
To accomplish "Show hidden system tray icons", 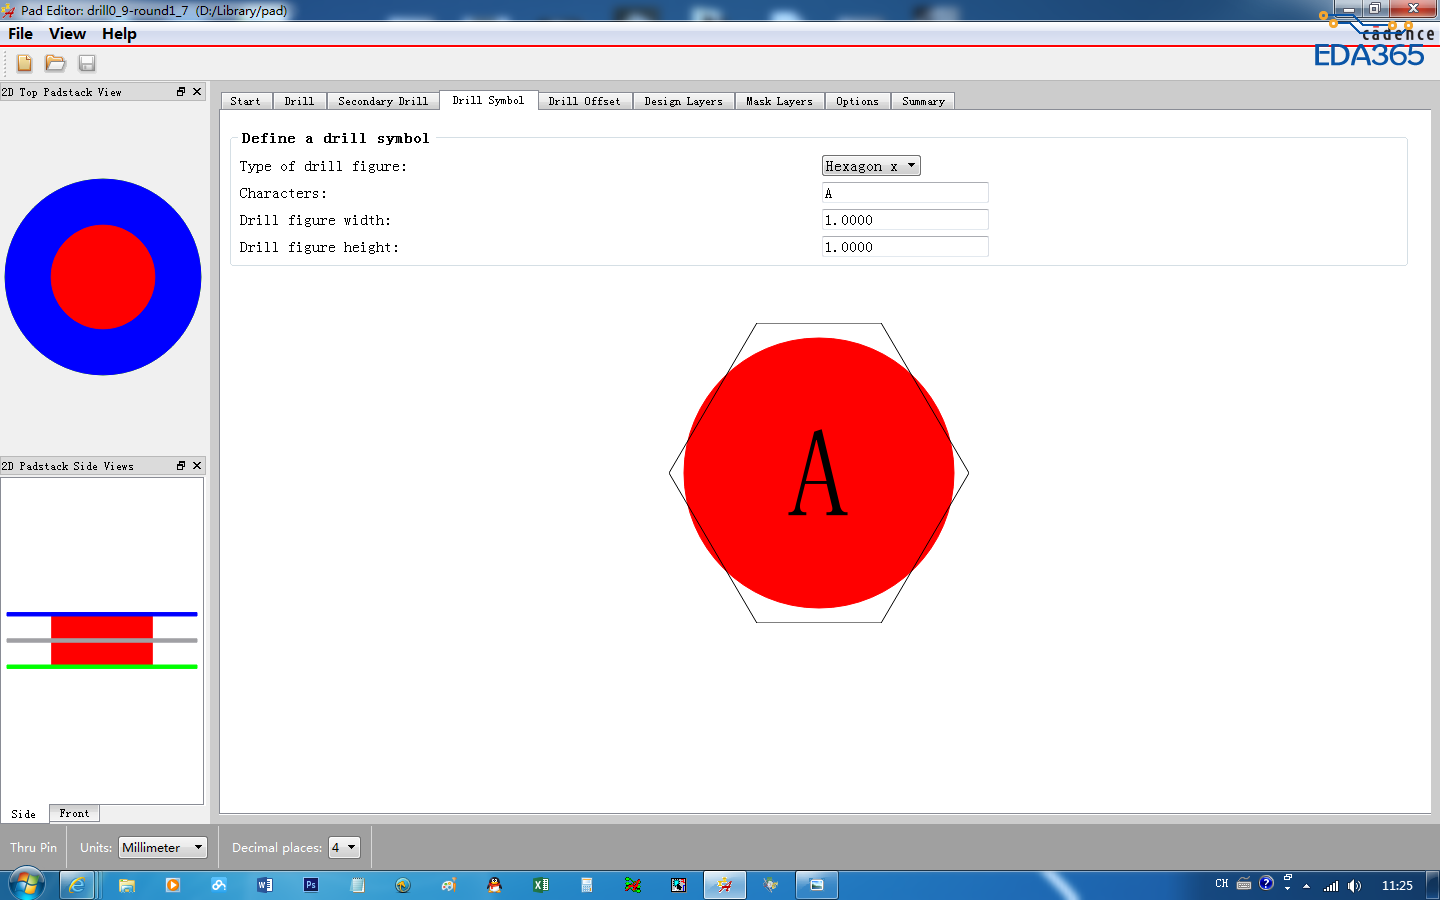I will click(1306, 886).
